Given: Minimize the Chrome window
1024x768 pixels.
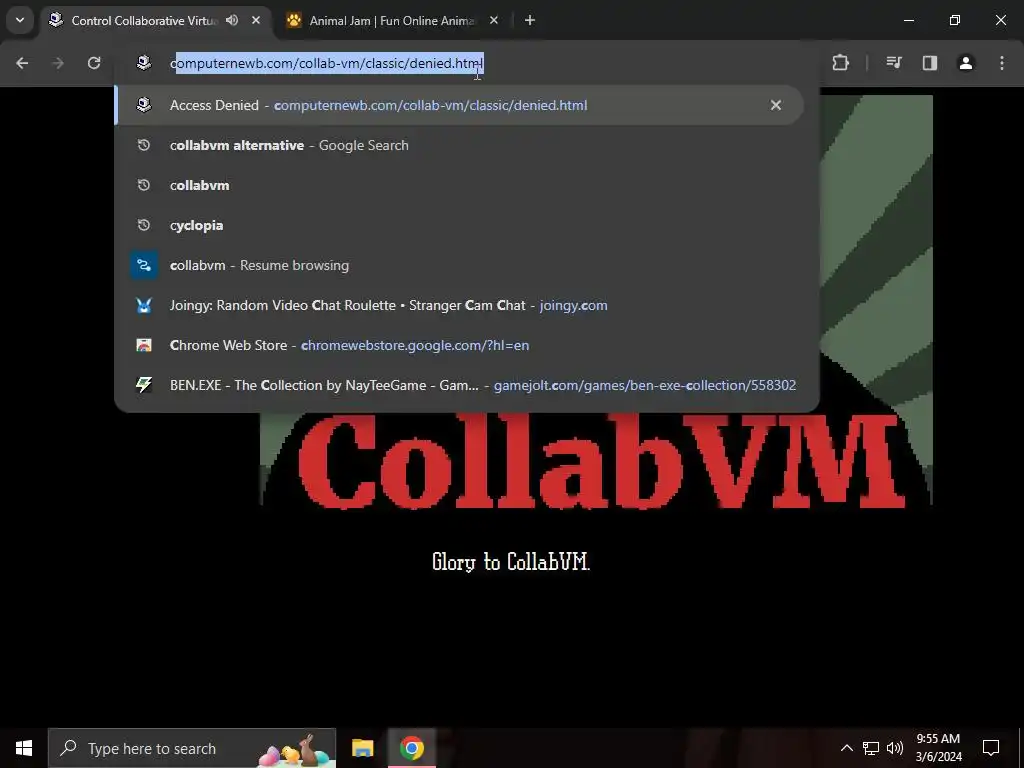Looking at the screenshot, I should coord(908,20).
